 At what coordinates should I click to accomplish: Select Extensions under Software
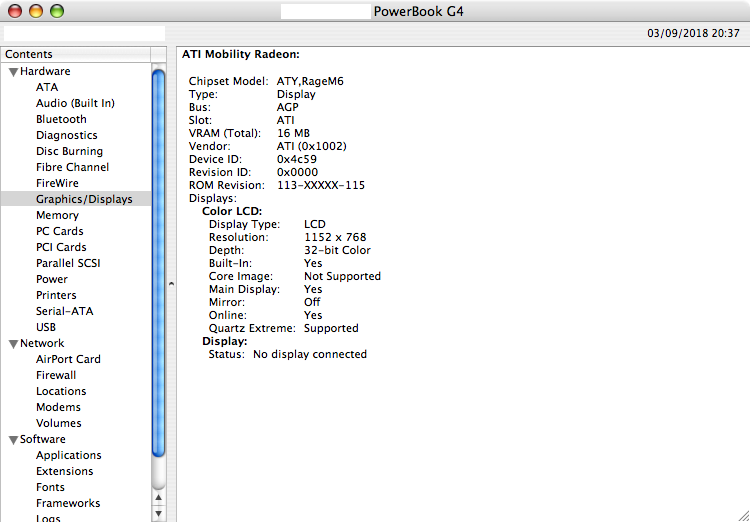tap(64, 471)
